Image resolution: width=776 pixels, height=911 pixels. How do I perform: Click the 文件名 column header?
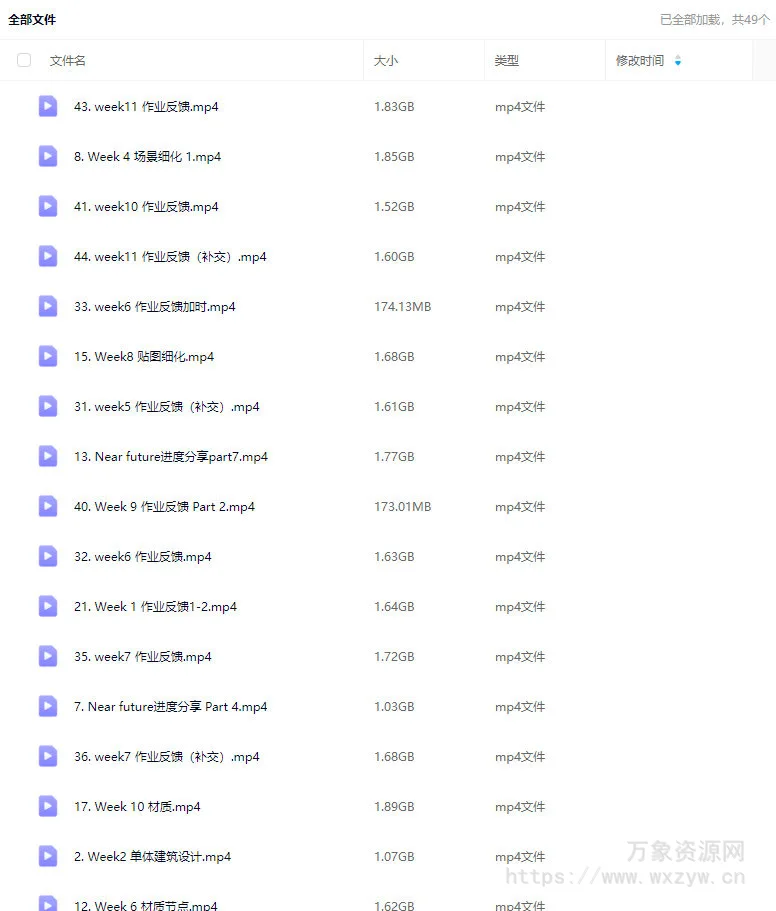(x=67, y=60)
